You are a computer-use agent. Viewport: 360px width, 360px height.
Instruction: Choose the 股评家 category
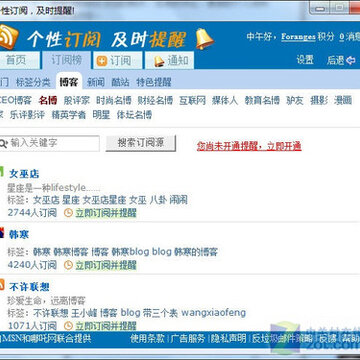(77, 100)
